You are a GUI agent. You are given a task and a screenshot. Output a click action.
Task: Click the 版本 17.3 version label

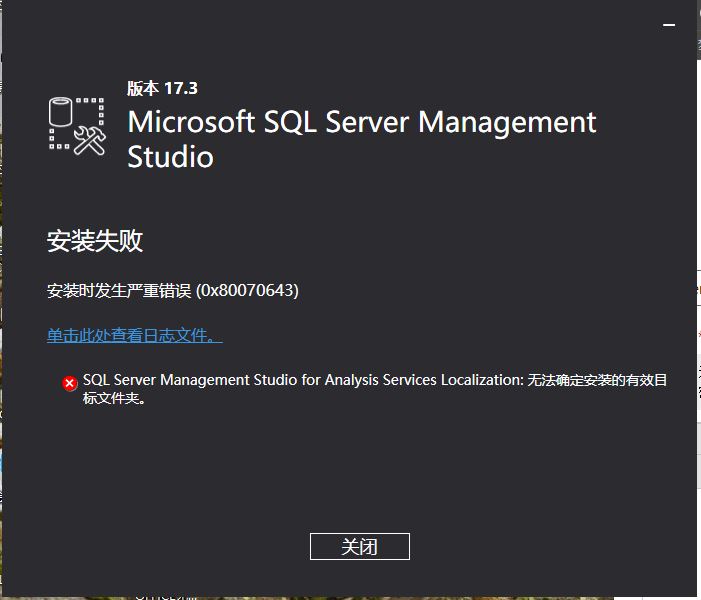(162, 88)
